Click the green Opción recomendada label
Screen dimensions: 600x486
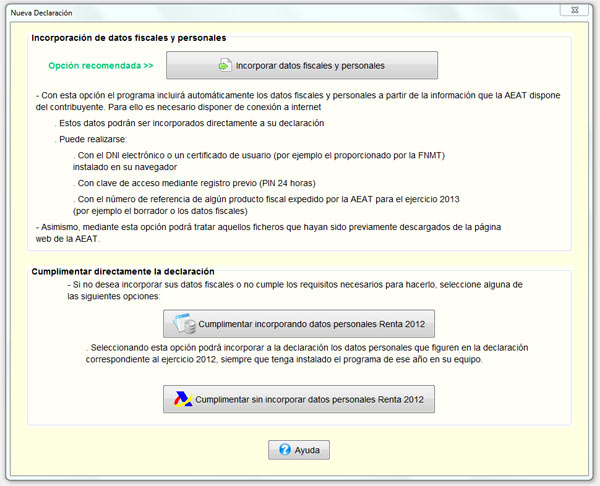click(x=101, y=66)
